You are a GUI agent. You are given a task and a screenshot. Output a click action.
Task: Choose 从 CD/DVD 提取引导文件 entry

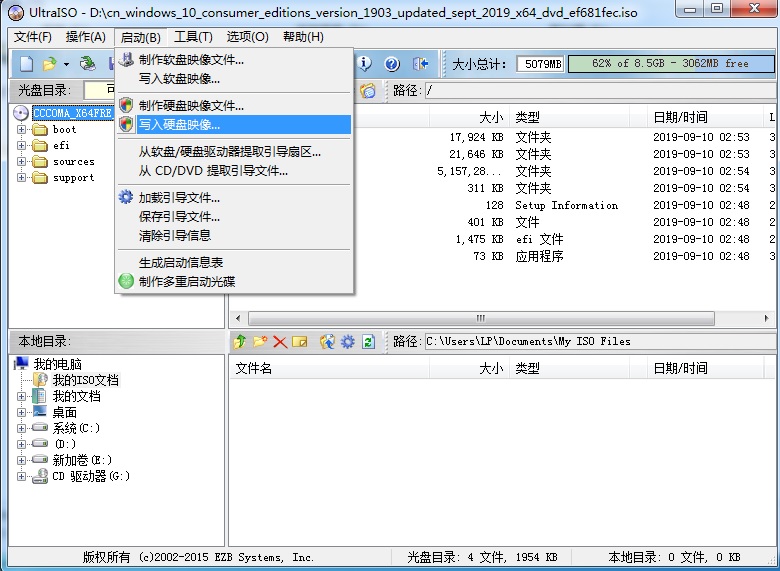(234, 171)
